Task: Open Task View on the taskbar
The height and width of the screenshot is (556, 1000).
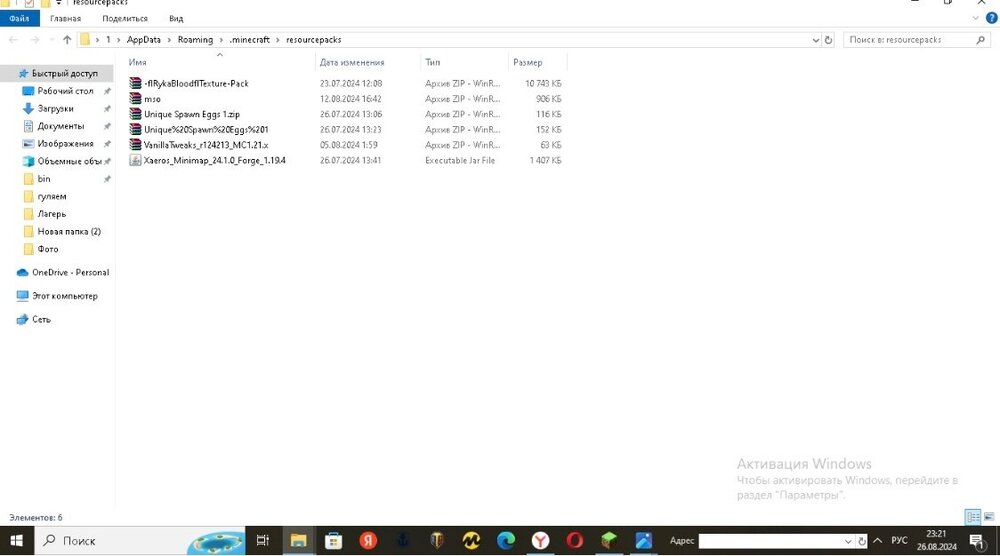Action: (262, 541)
